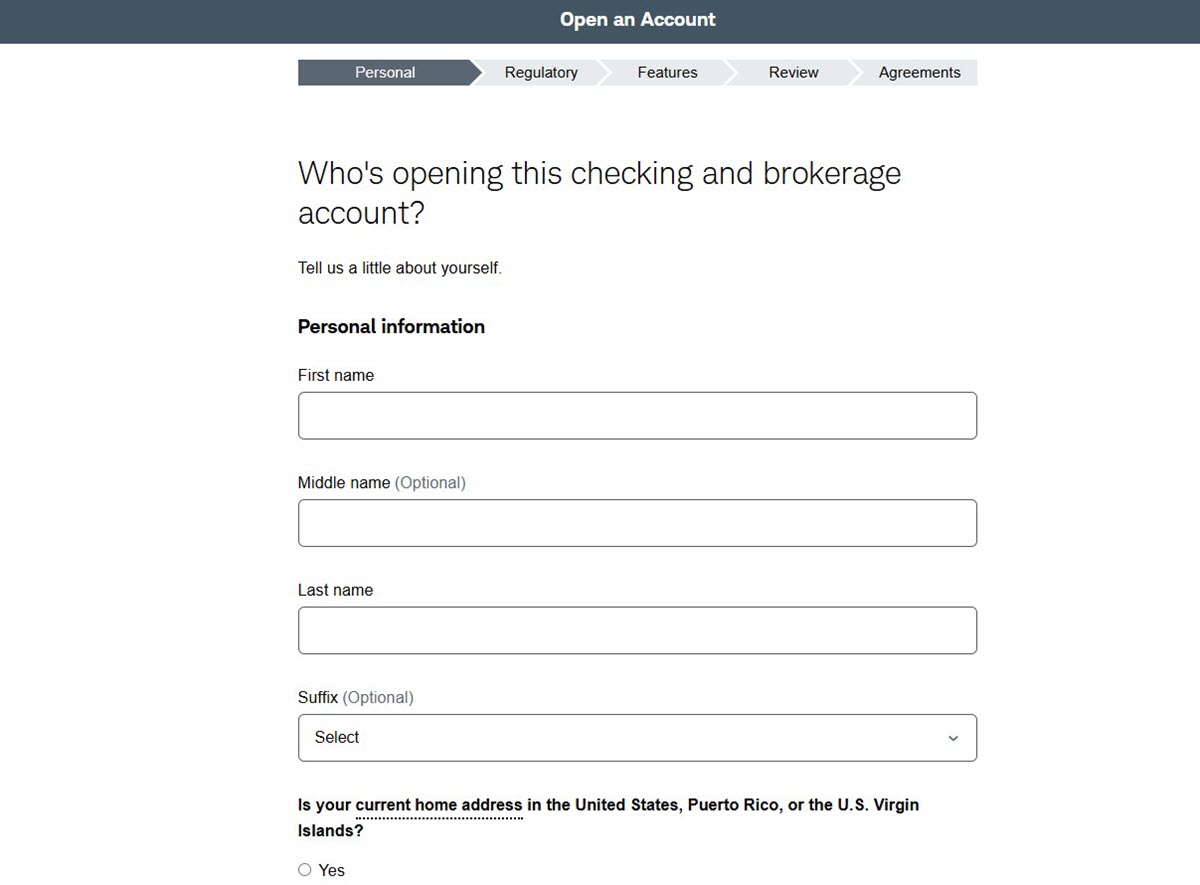Screen dimensions: 1200x885
Task: Show the current home address definition
Action: [439, 805]
